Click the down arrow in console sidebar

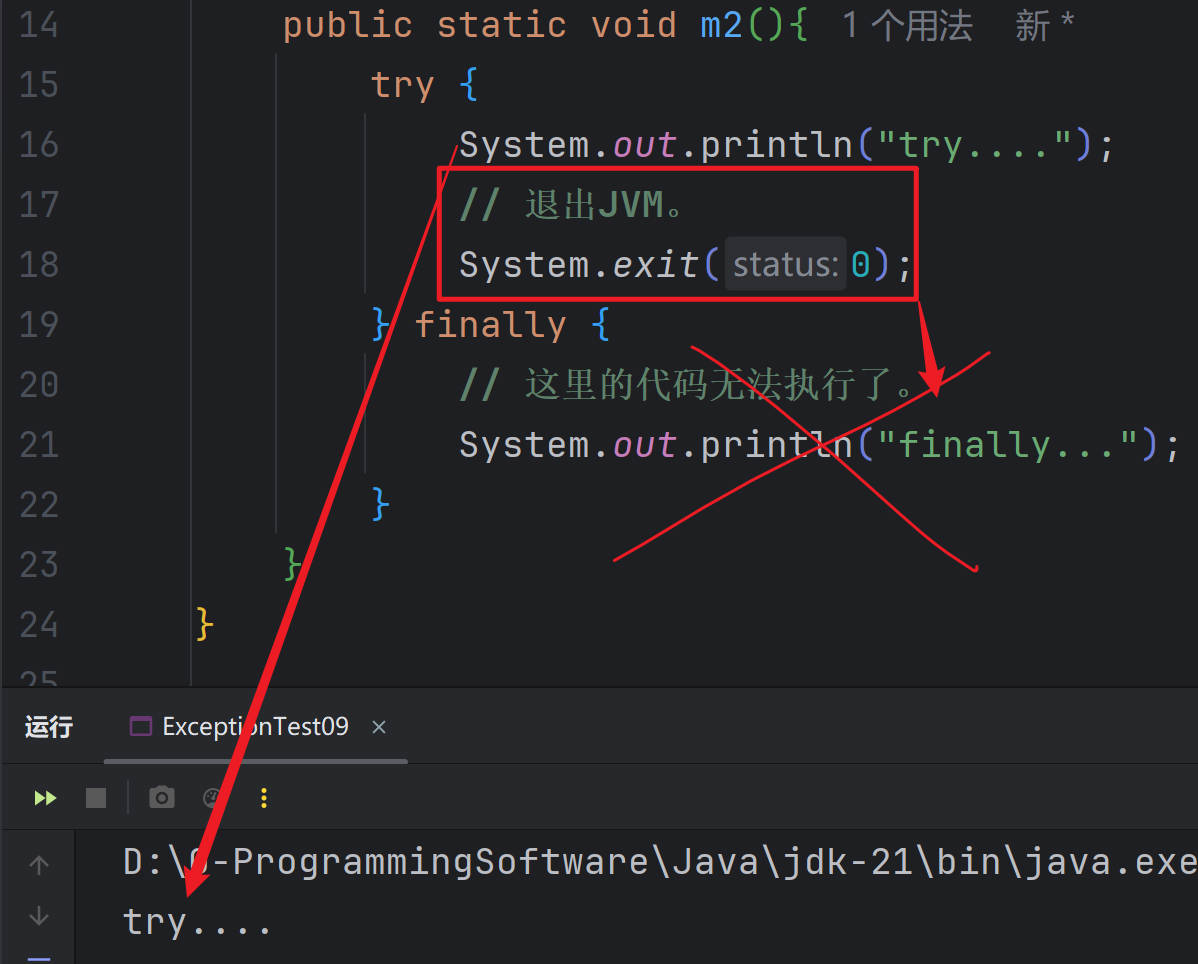pyautogui.click(x=39, y=915)
